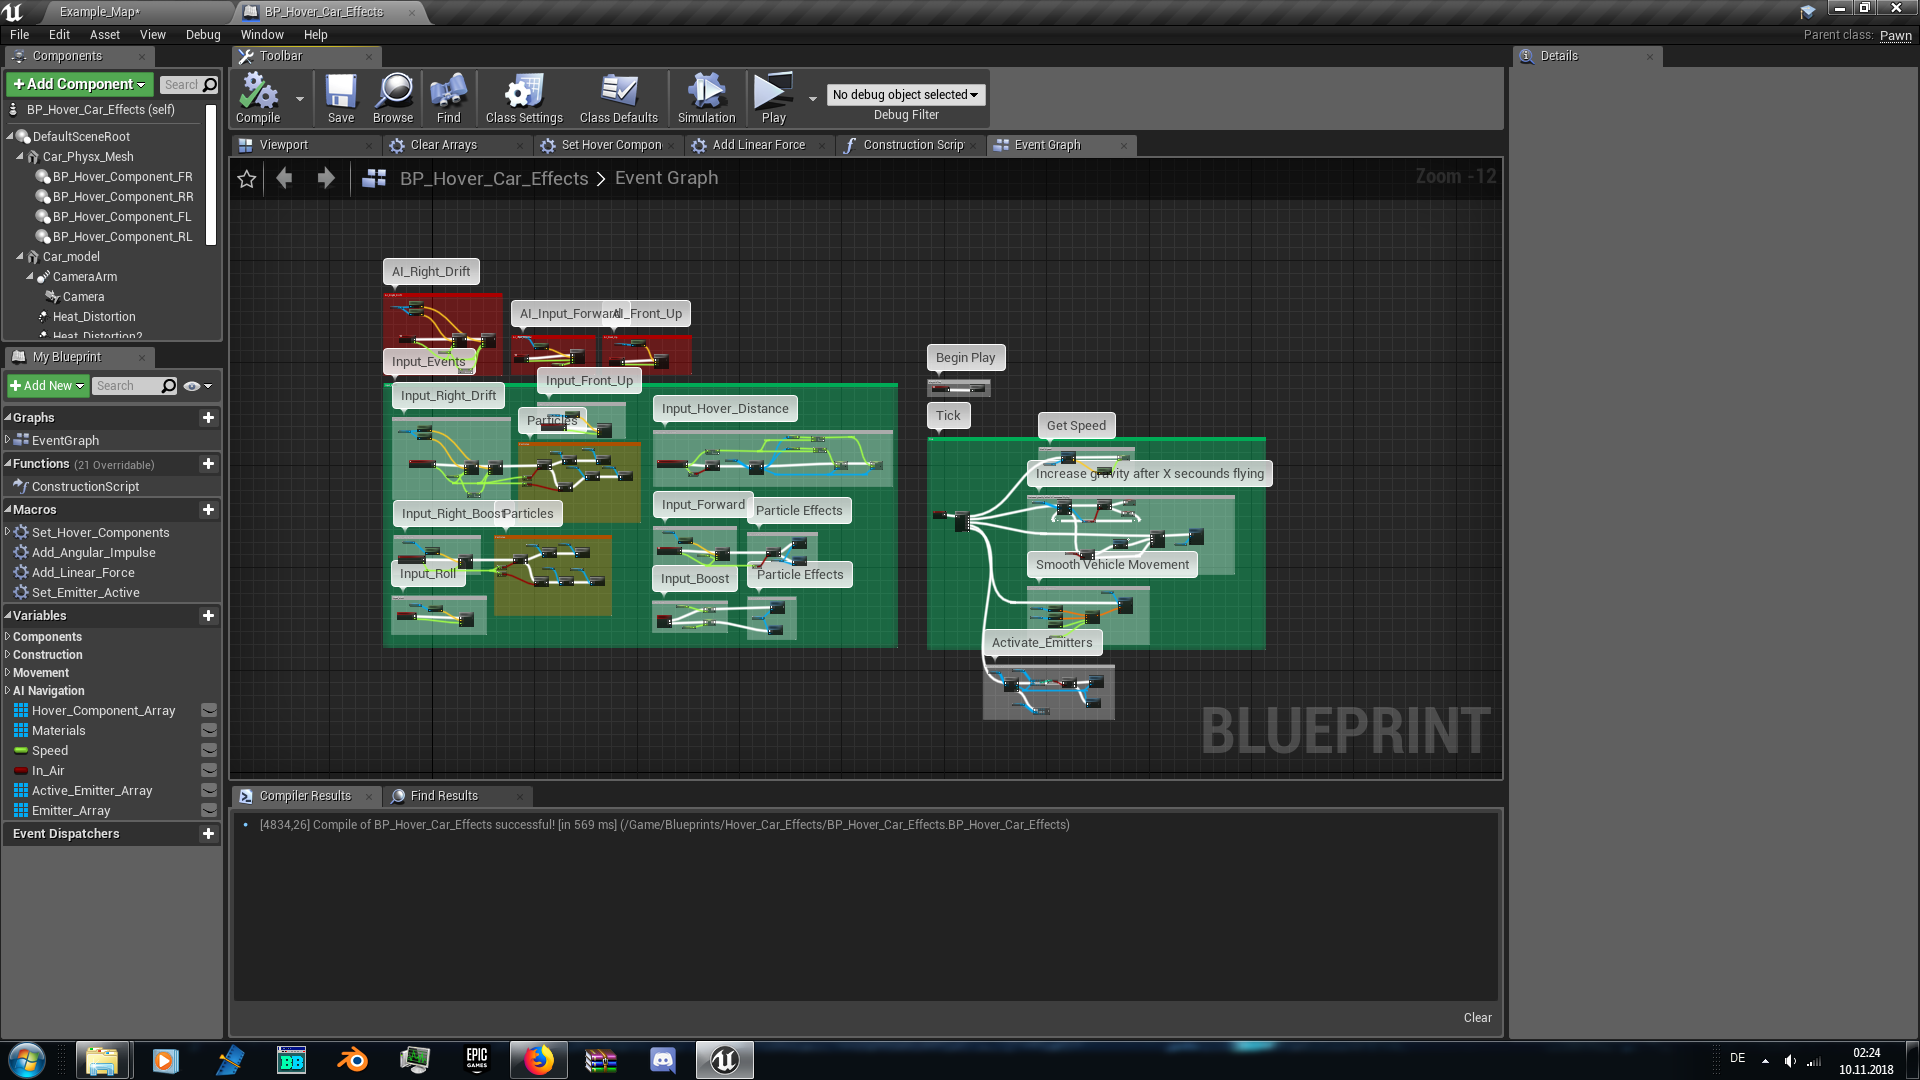Toggle Speed variable visibility eye

pos(209,751)
